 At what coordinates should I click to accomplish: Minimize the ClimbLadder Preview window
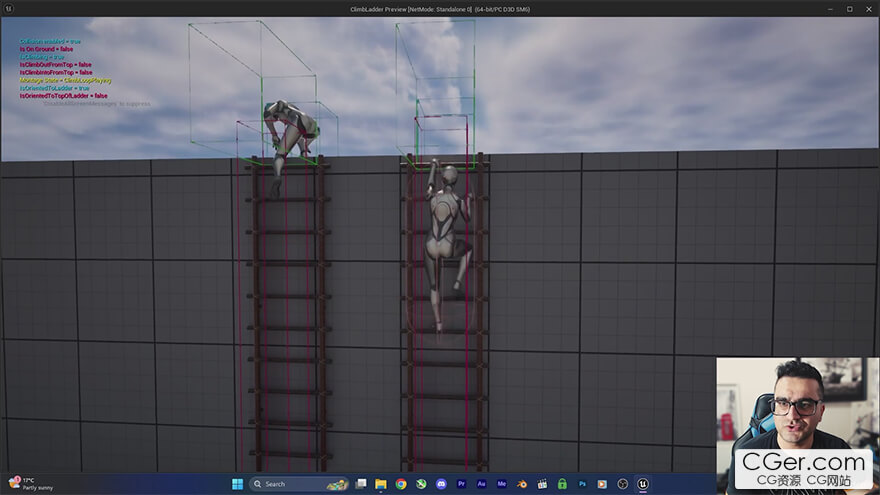(830, 9)
